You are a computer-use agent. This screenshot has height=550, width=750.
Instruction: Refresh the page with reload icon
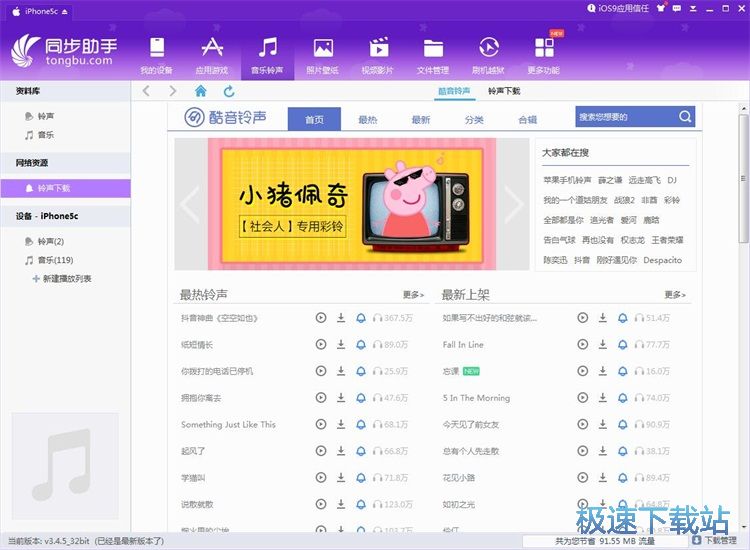pyautogui.click(x=229, y=91)
